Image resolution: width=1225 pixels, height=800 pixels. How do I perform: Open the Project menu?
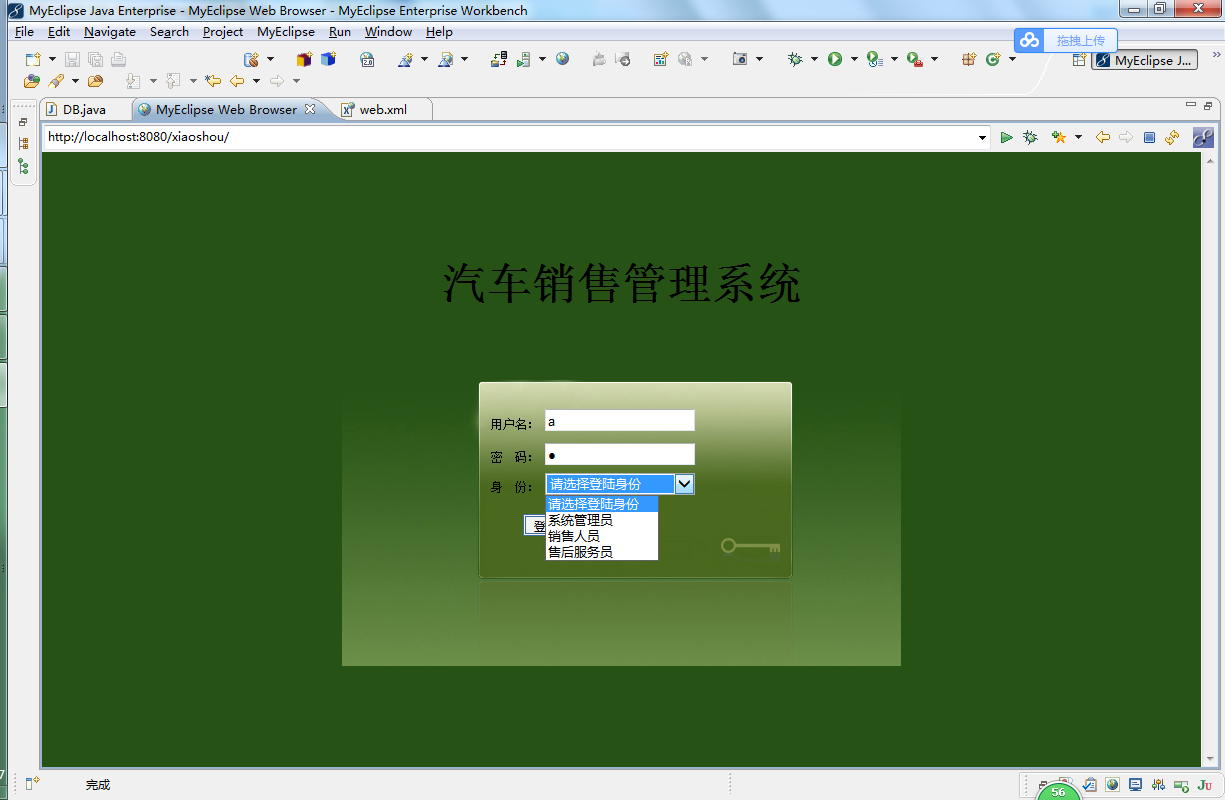coord(223,32)
